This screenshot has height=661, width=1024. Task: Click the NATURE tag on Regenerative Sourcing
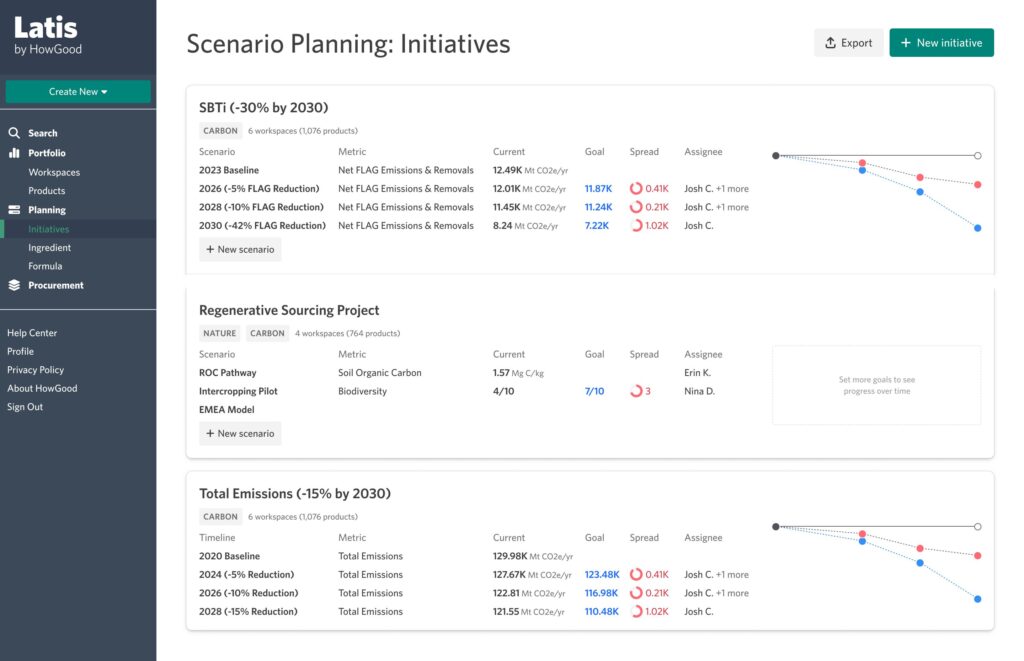[220, 333]
